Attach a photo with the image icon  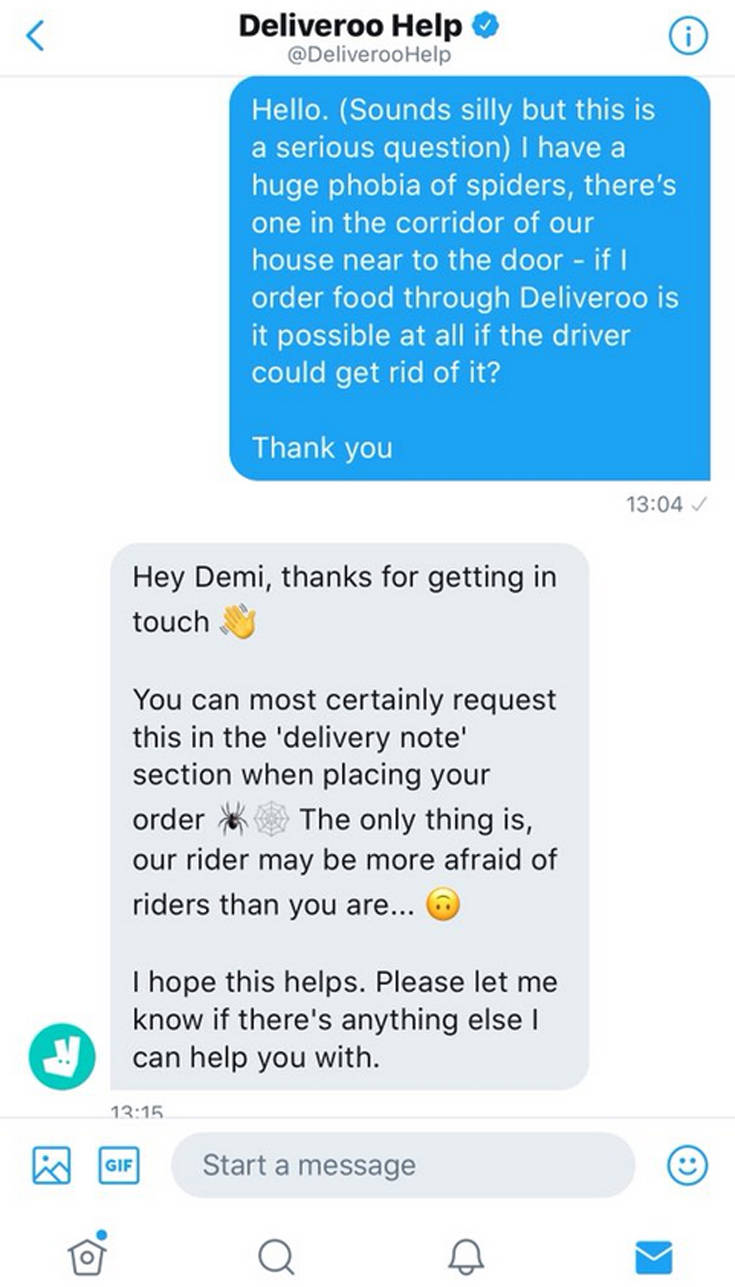tap(51, 1165)
